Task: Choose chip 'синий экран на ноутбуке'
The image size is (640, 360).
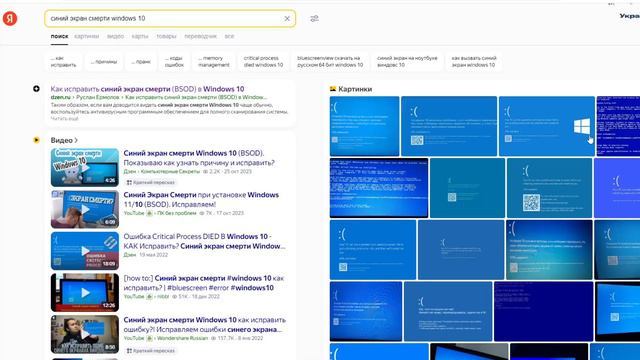Action: tap(407, 62)
